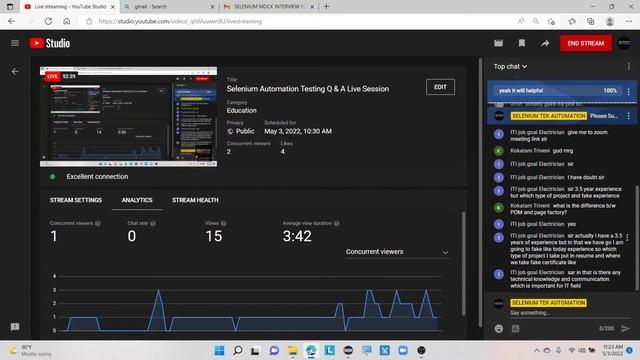Click the Public privacy setting
The height and width of the screenshot is (360, 640).
[241, 131]
